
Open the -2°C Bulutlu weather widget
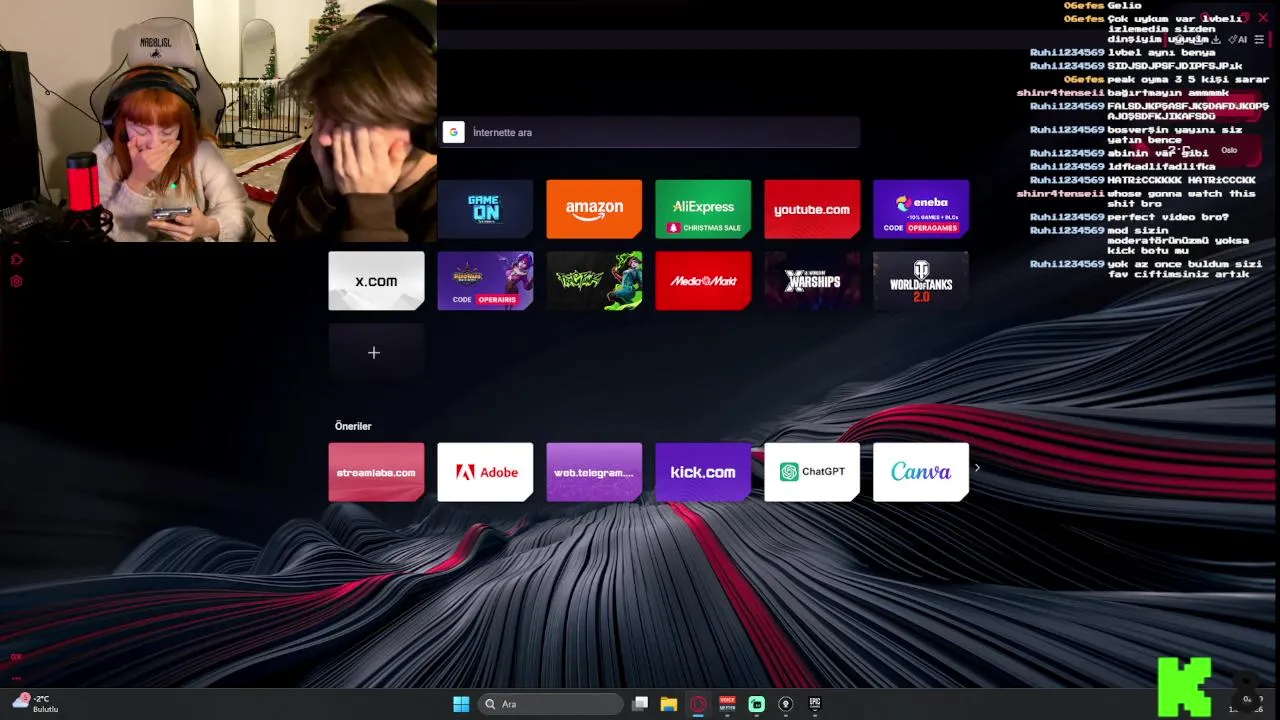coord(36,703)
